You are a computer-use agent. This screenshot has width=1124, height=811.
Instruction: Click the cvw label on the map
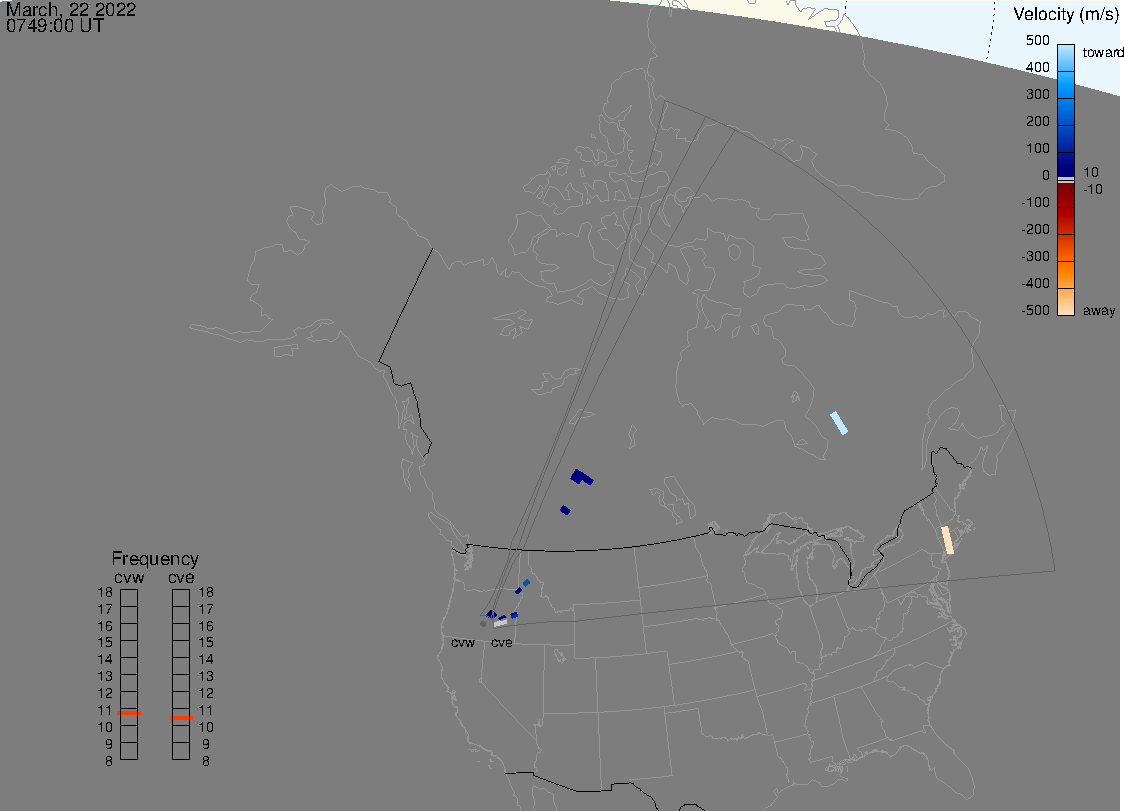click(x=463, y=643)
